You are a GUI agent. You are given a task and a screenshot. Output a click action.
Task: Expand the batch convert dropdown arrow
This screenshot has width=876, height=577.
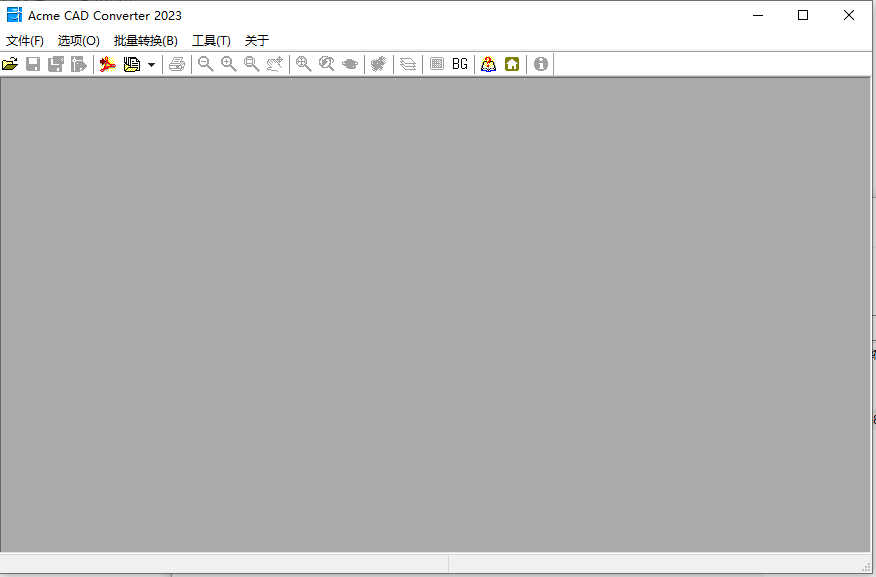151,65
